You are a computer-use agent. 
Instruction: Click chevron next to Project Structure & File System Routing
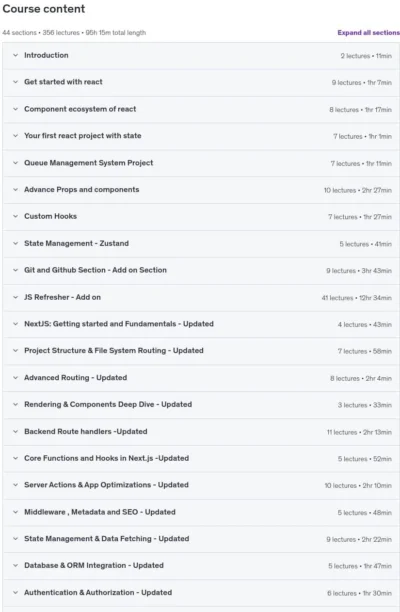click(x=16, y=350)
